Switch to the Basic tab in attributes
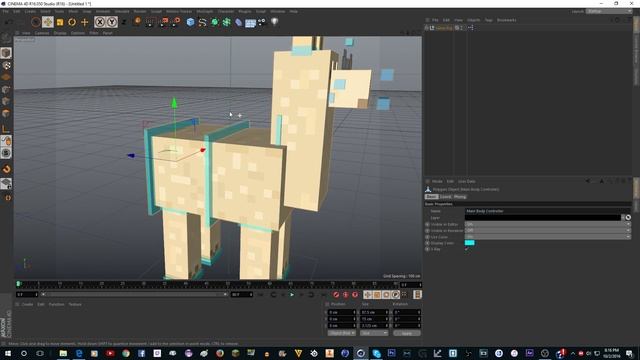The image size is (640, 360). click(x=431, y=197)
